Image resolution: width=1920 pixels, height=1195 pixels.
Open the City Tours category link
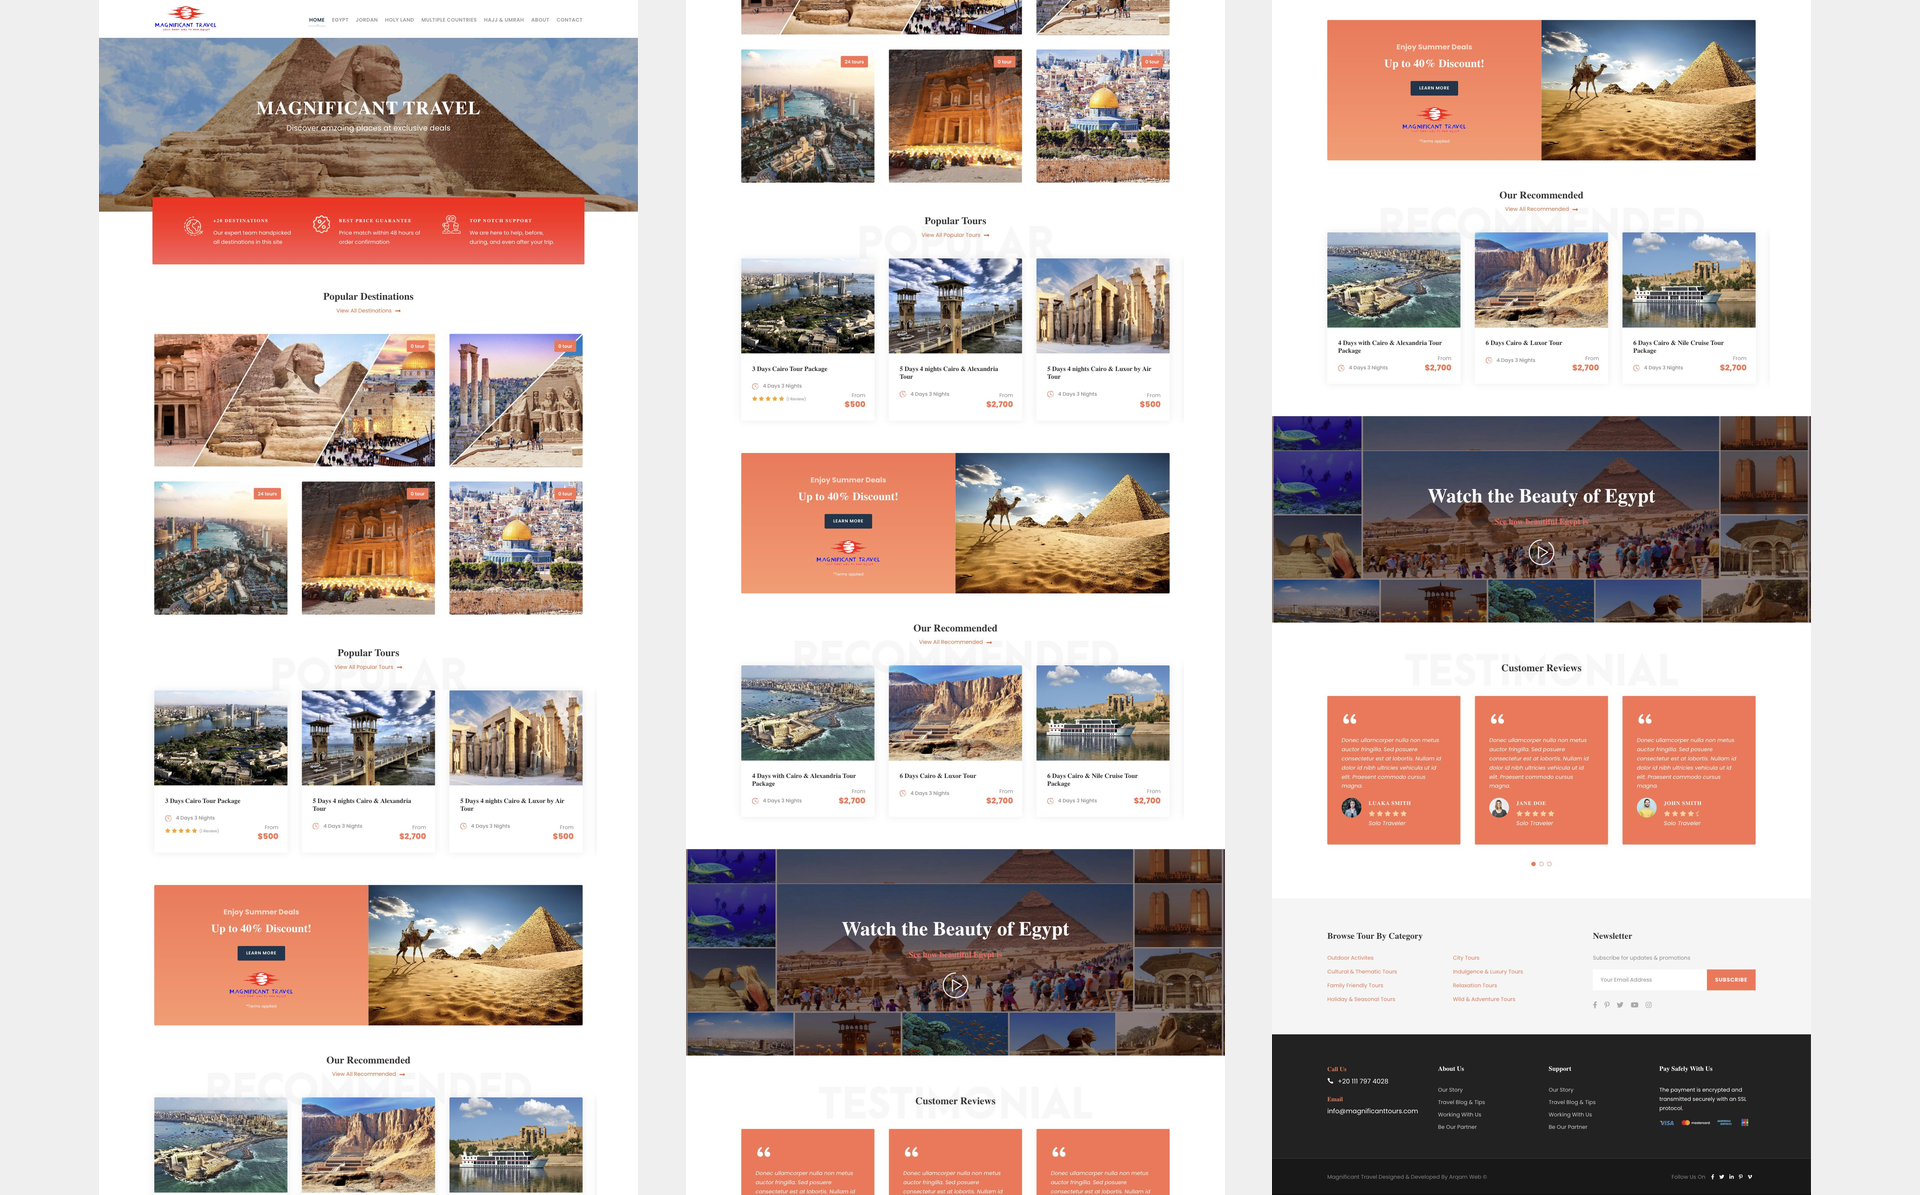pyautogui.click(x=1466, y=958)
